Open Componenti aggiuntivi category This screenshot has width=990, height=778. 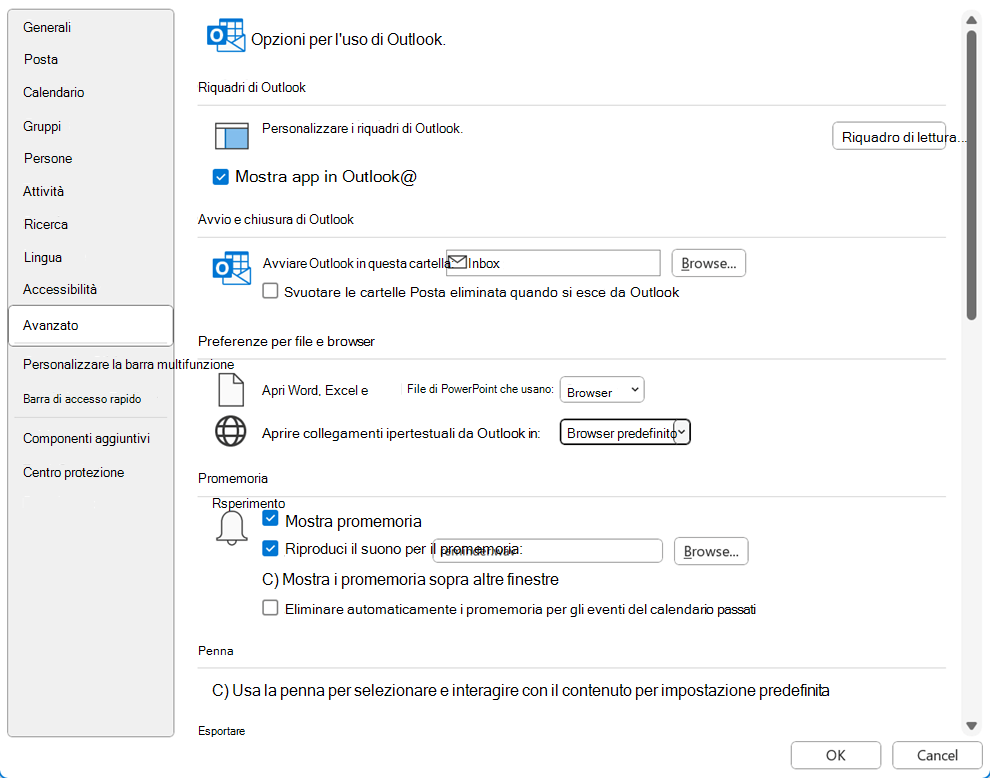pyautogui.click(x=86, y=438)
